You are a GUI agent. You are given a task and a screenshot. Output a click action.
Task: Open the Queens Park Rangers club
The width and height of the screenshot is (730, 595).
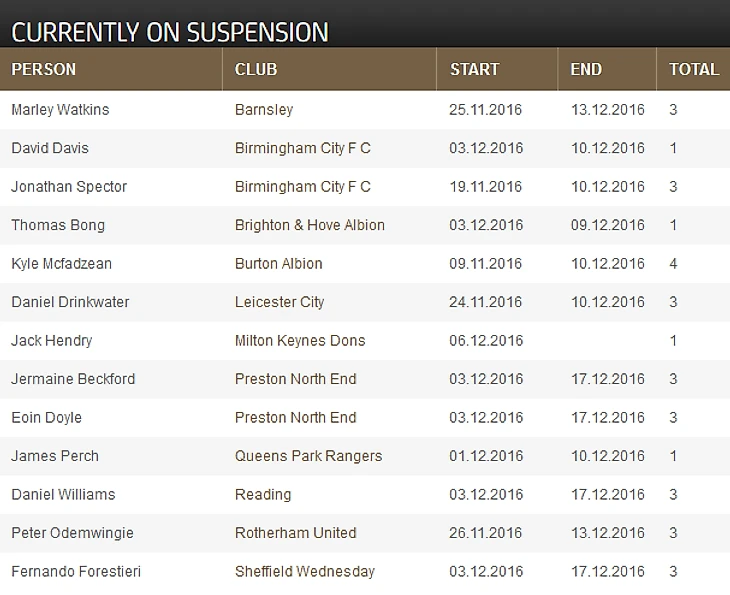tap(309, 456)
